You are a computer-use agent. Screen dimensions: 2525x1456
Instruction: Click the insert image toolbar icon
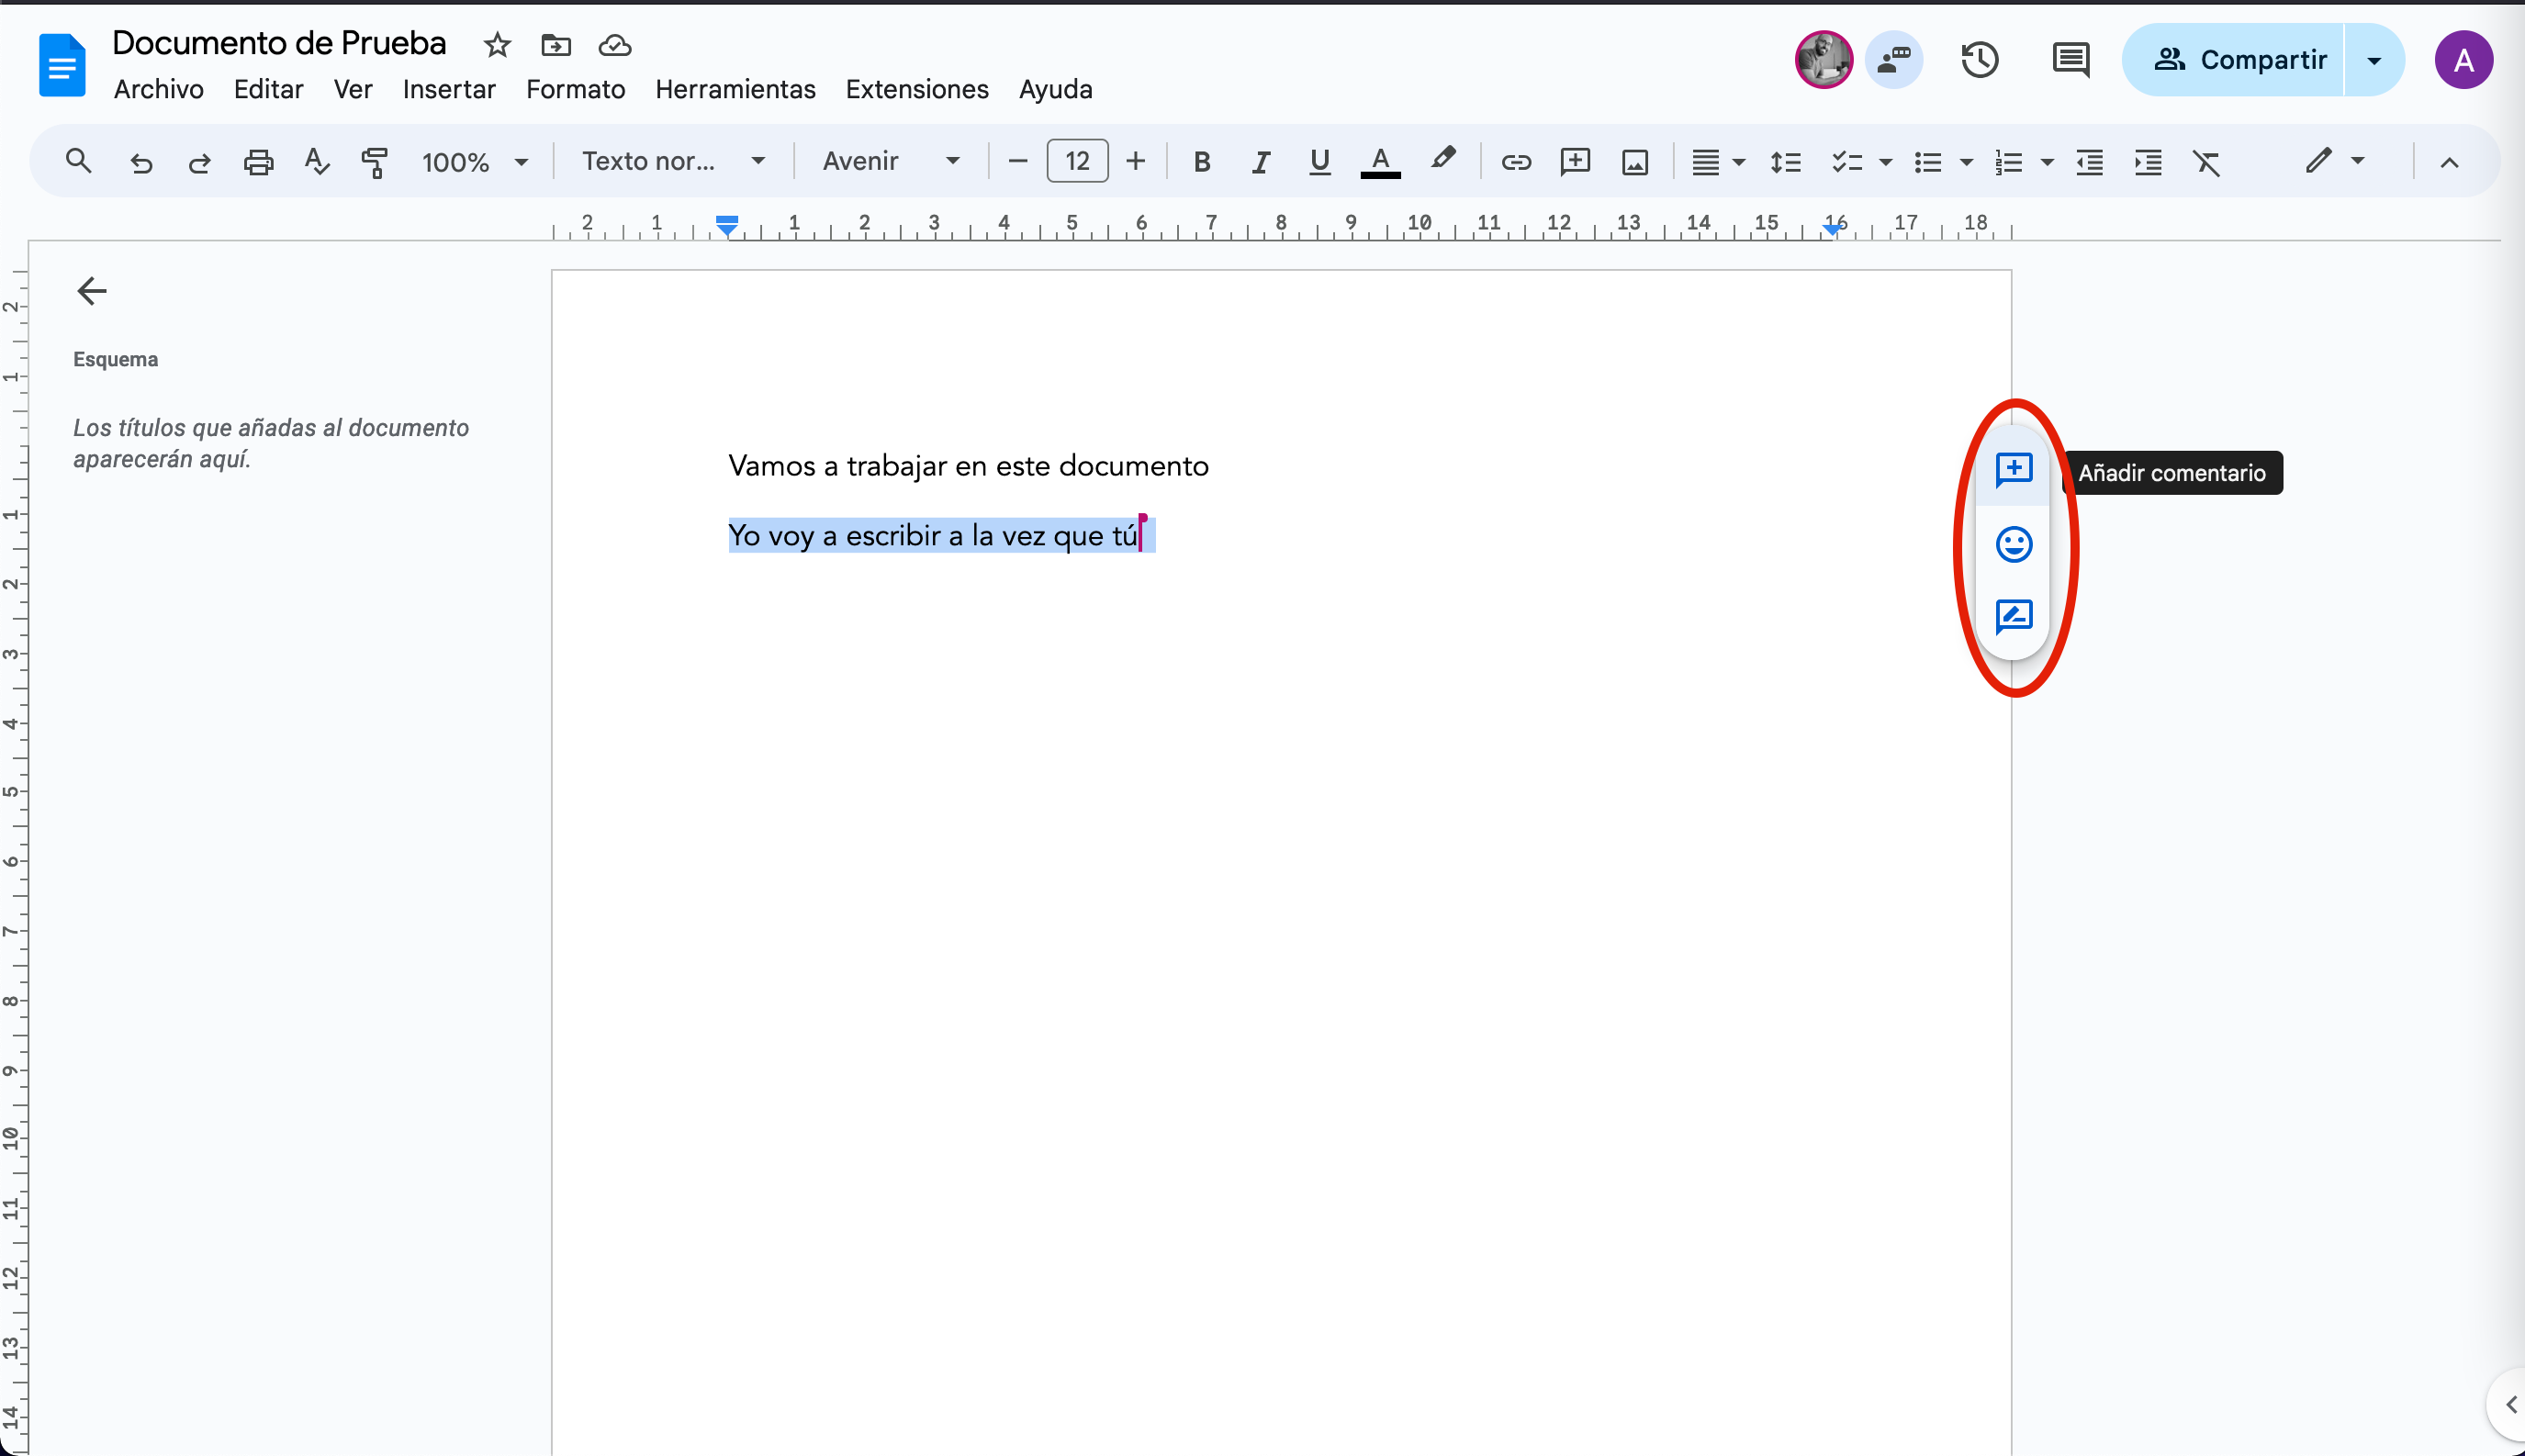1634,162
